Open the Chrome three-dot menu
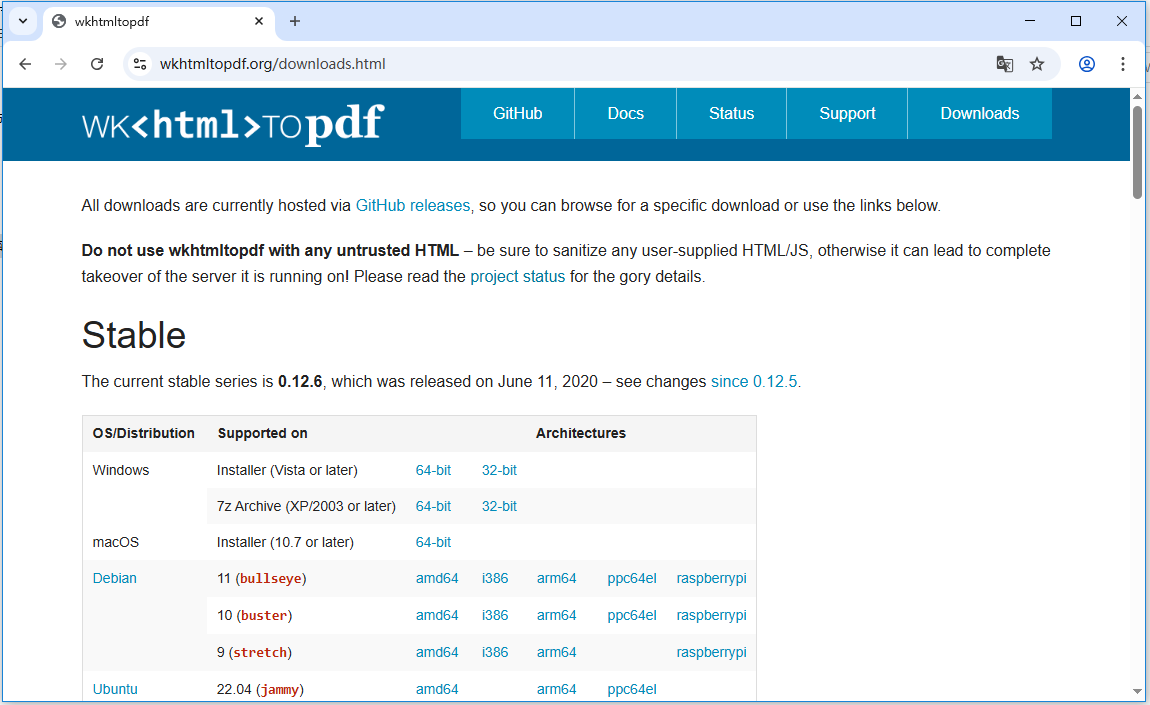The width and height of the screenshot is (1150, 705). [1122, 64]
